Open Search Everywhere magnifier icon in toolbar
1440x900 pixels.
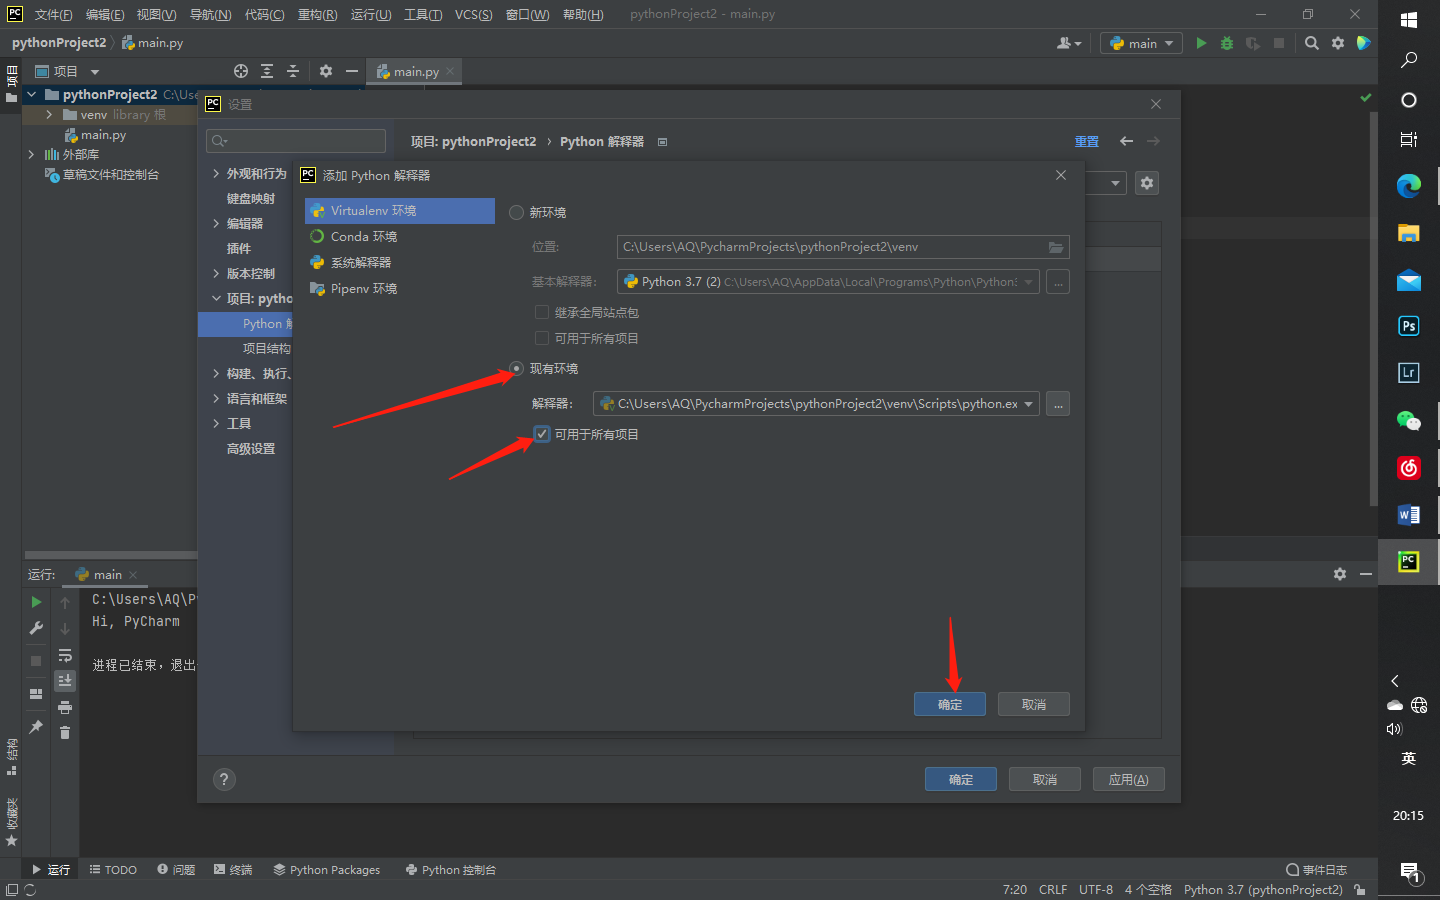1312,43
